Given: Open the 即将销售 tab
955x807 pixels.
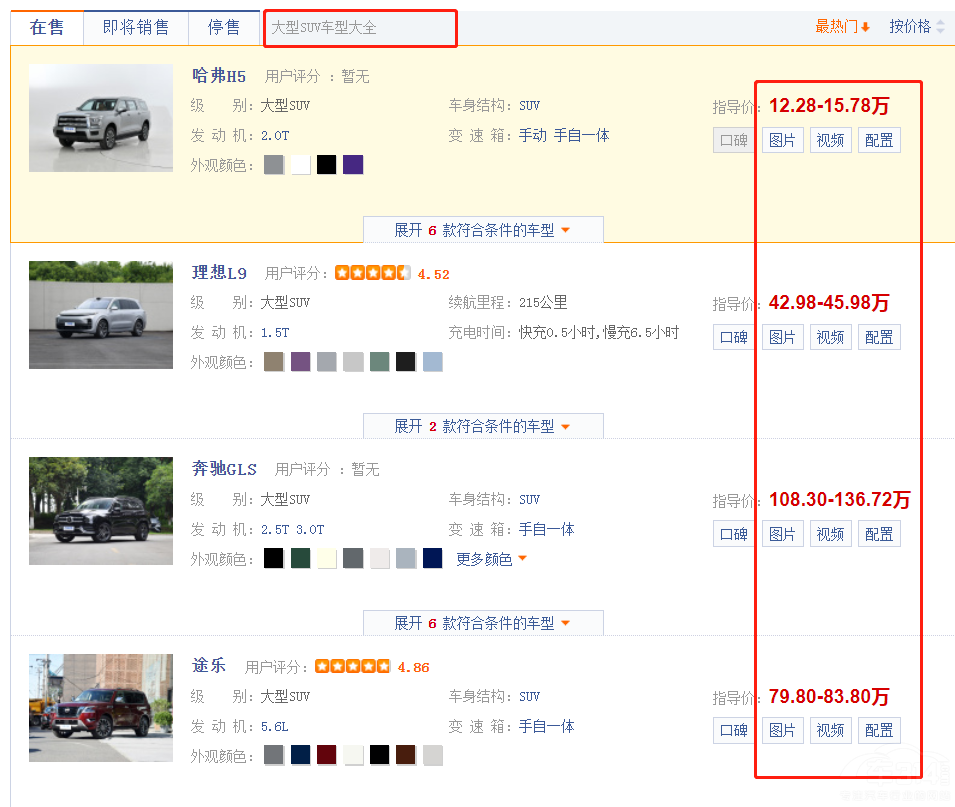Looking at the screenshot, I should click(136, 27).
